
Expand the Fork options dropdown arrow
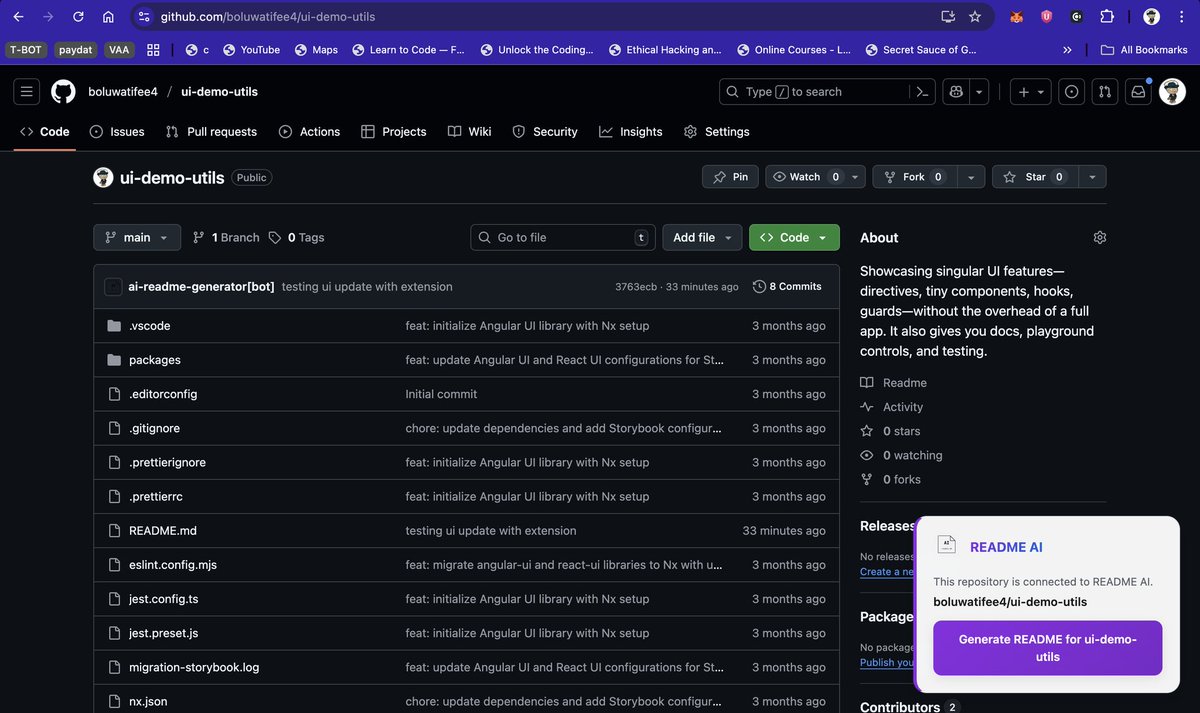pyautogui.click(x=970, y=177)
